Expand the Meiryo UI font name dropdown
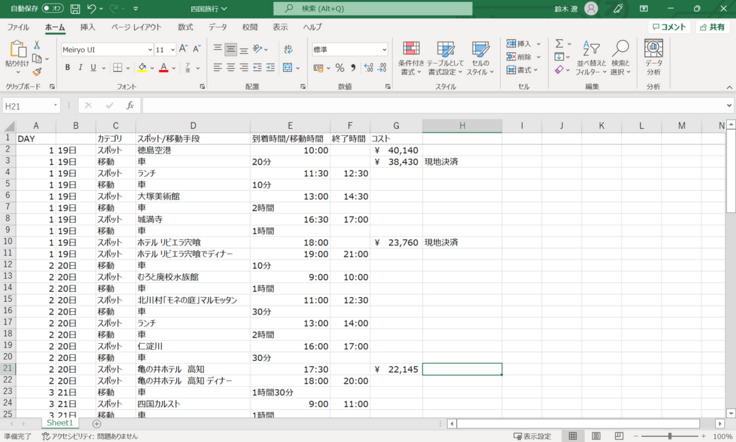Image resolution: width=736 pixels, height=442 pixels. tap(148, 49)
